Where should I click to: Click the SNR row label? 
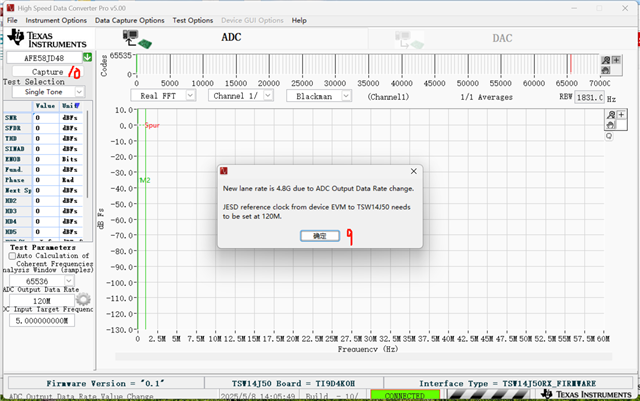(x=11, y=118)
